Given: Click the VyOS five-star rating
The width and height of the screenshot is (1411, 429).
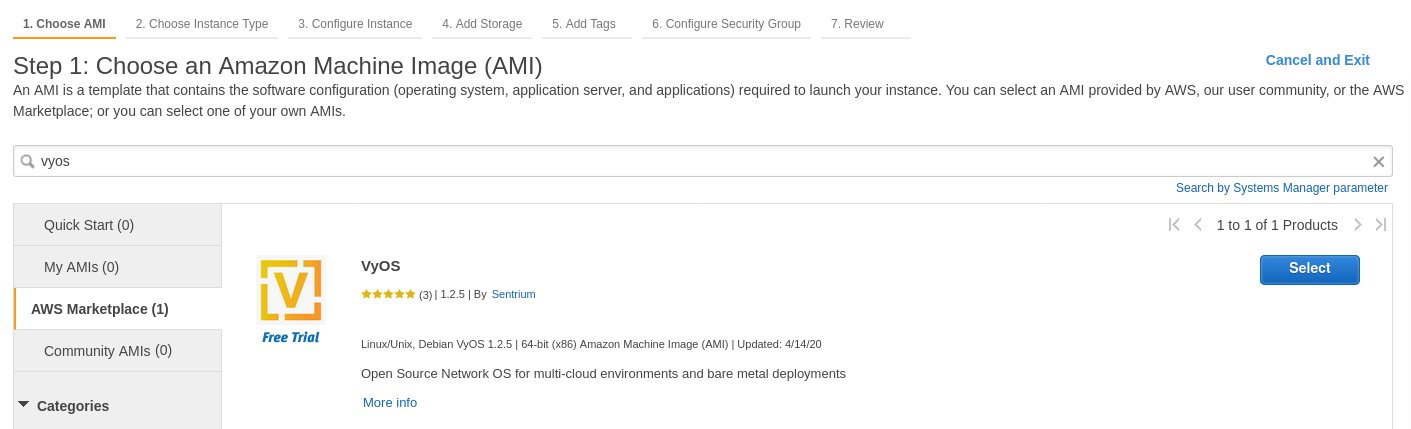Looking at the screenshot, I should point(388,294).
